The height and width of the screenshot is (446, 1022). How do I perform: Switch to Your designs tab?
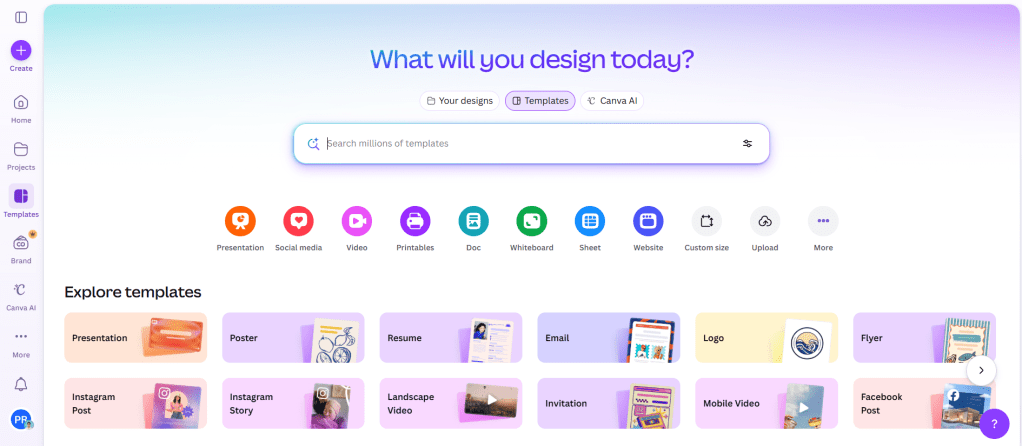[x=460, y=101]
